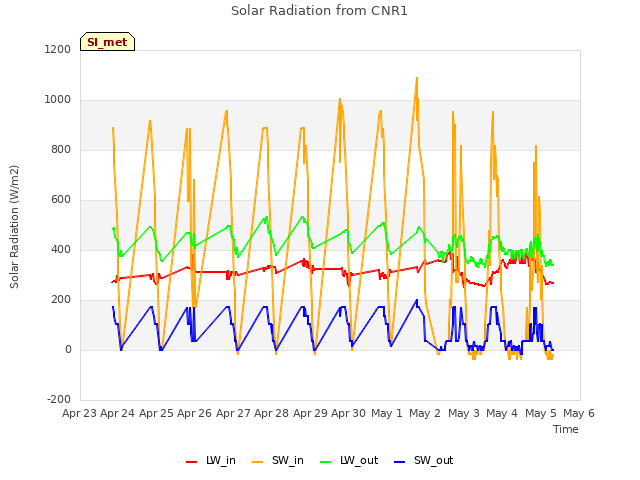
Task: Click the May 4 x-axis tick label
Action: point(502,413)
